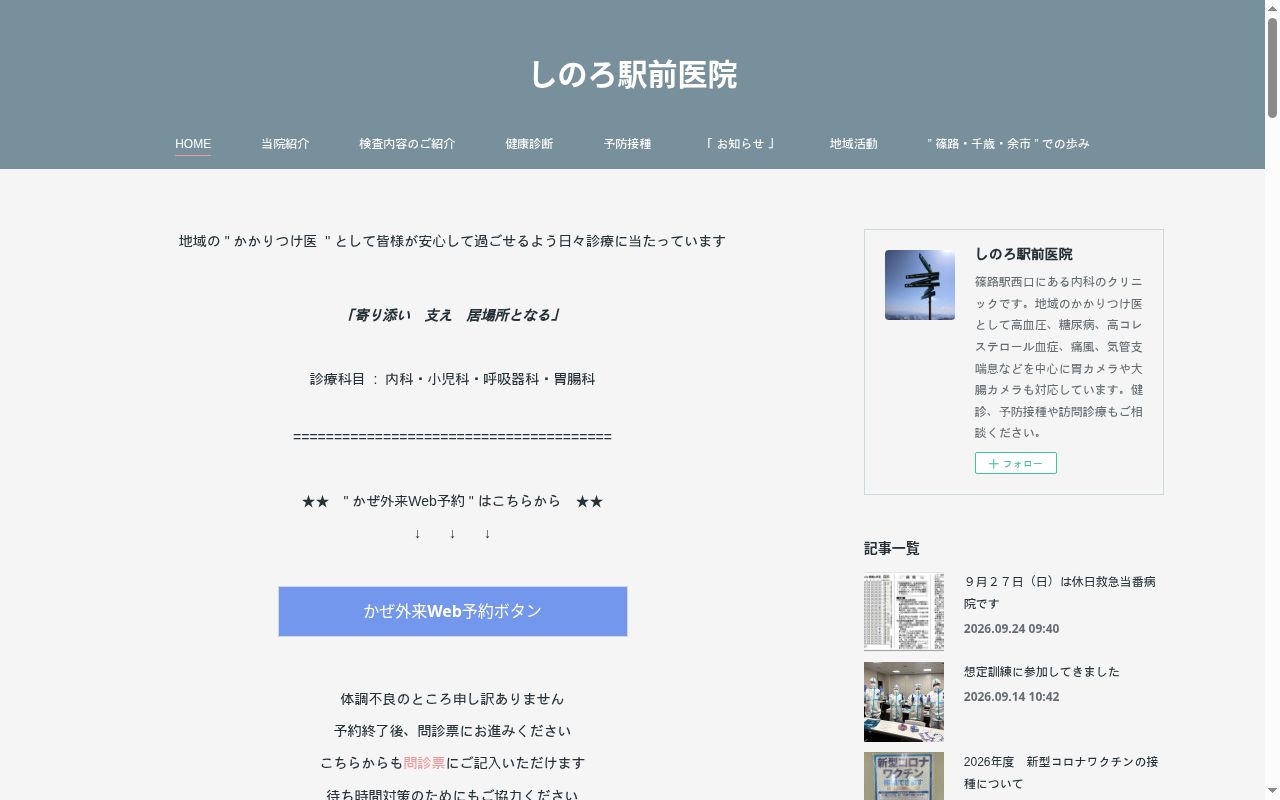Click the 診療科目 departments line
1280x800 pixels.
pyautogui.click(x=453, y=379)
